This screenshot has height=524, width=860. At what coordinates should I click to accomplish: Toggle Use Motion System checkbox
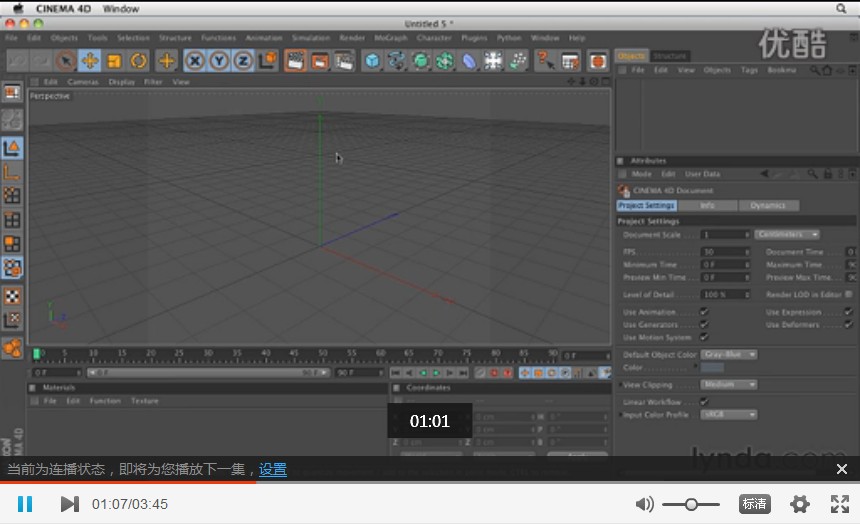pyautogui.click(x=704, y=337)
